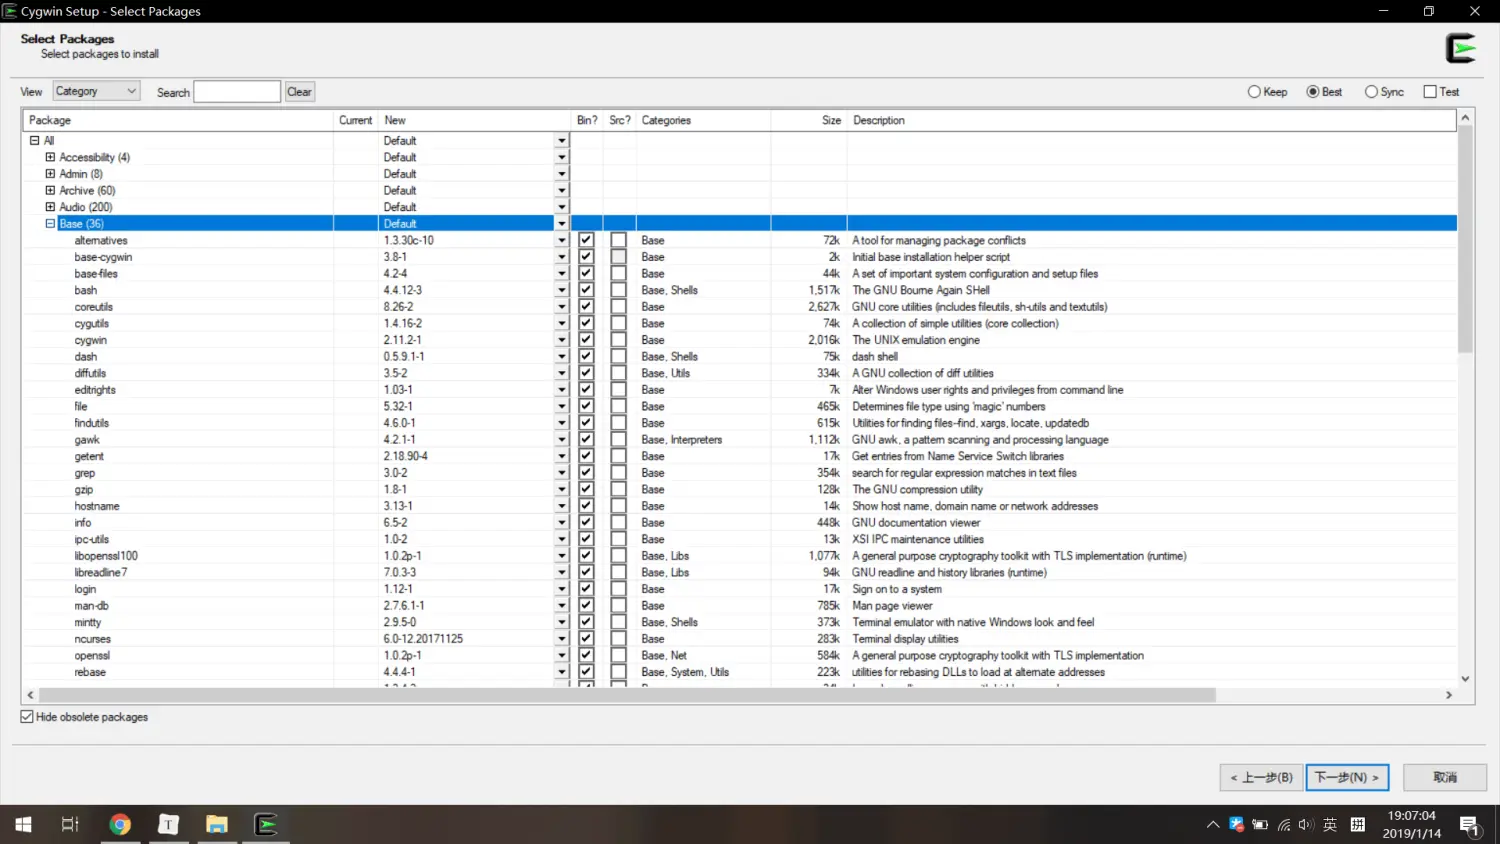Viewport: 1500px width, 844px height.
Task: Click the Description column header
Action: pos(1151,120)
